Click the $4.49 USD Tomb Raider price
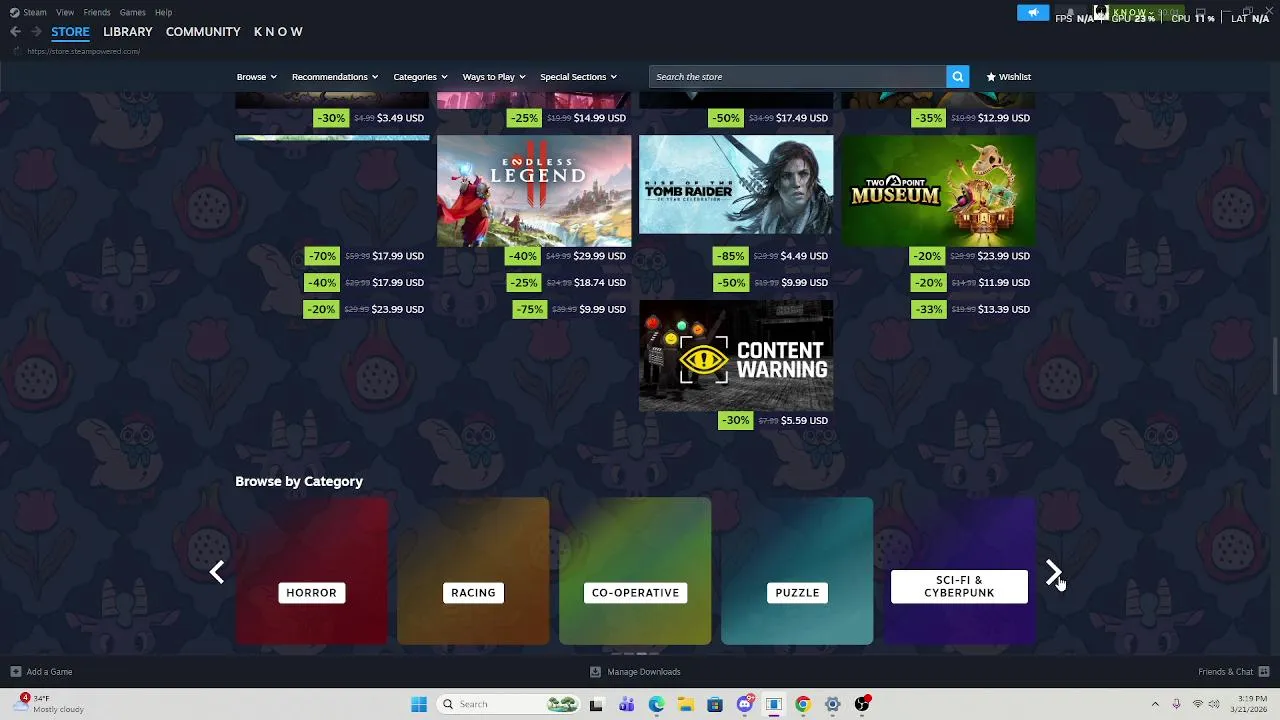1280x720 pixels. [804, 256]
